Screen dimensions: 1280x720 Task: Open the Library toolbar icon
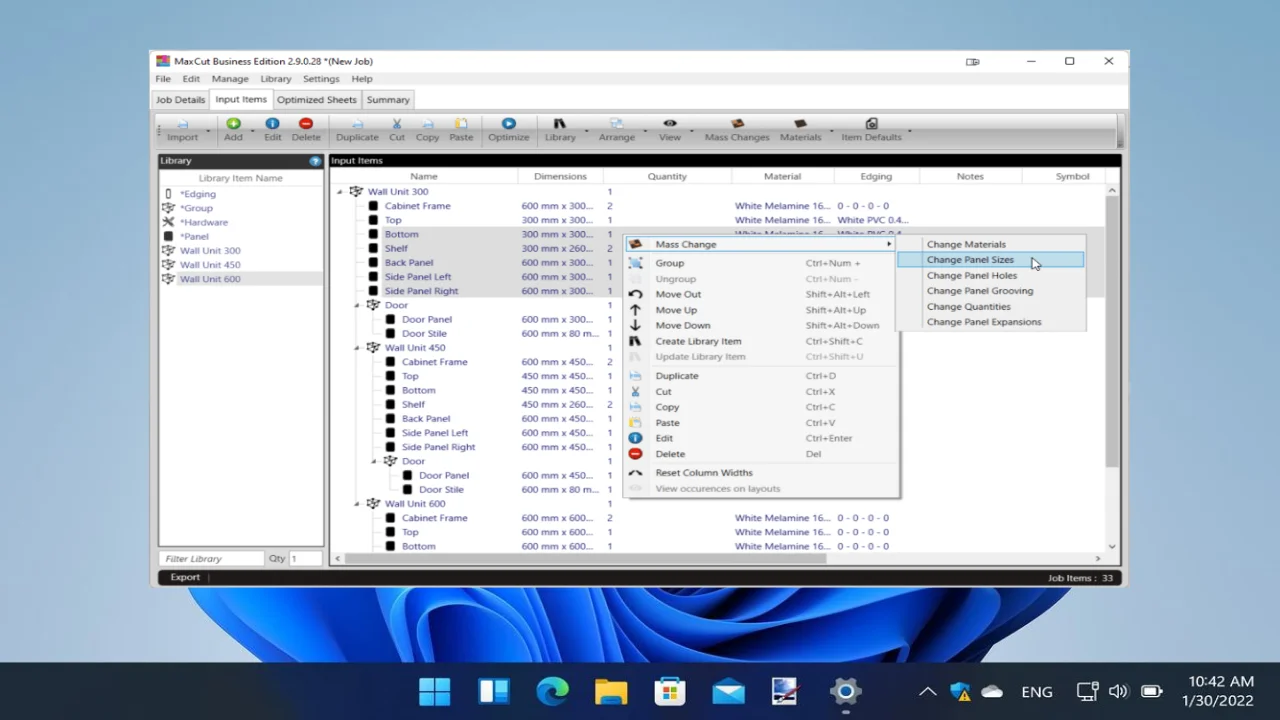click(x=560, y=124)
